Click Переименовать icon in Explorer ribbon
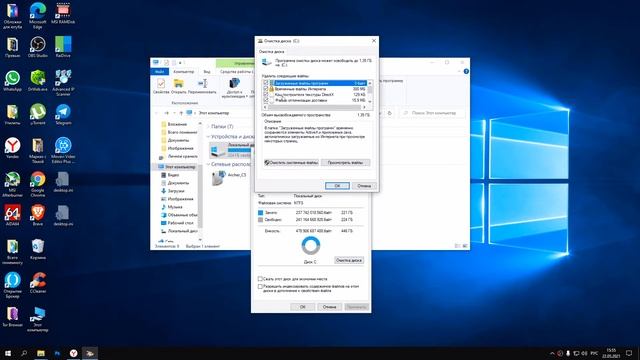Viewport: 640px width, 360px height. pyautogui.click(x=202, y=87)
